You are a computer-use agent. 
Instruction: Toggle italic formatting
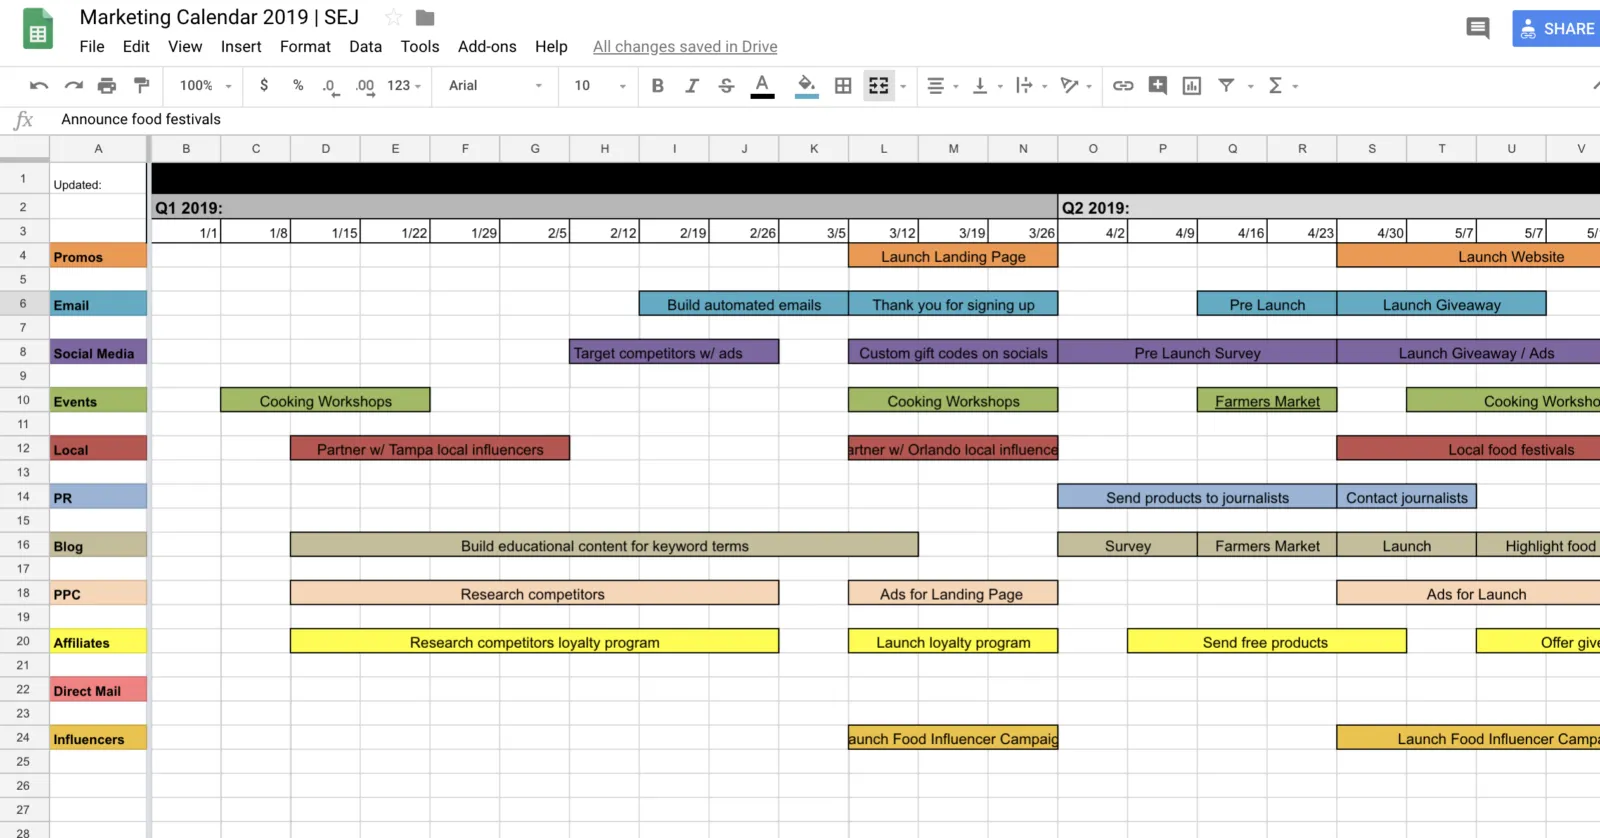click(x=692, y=86)
